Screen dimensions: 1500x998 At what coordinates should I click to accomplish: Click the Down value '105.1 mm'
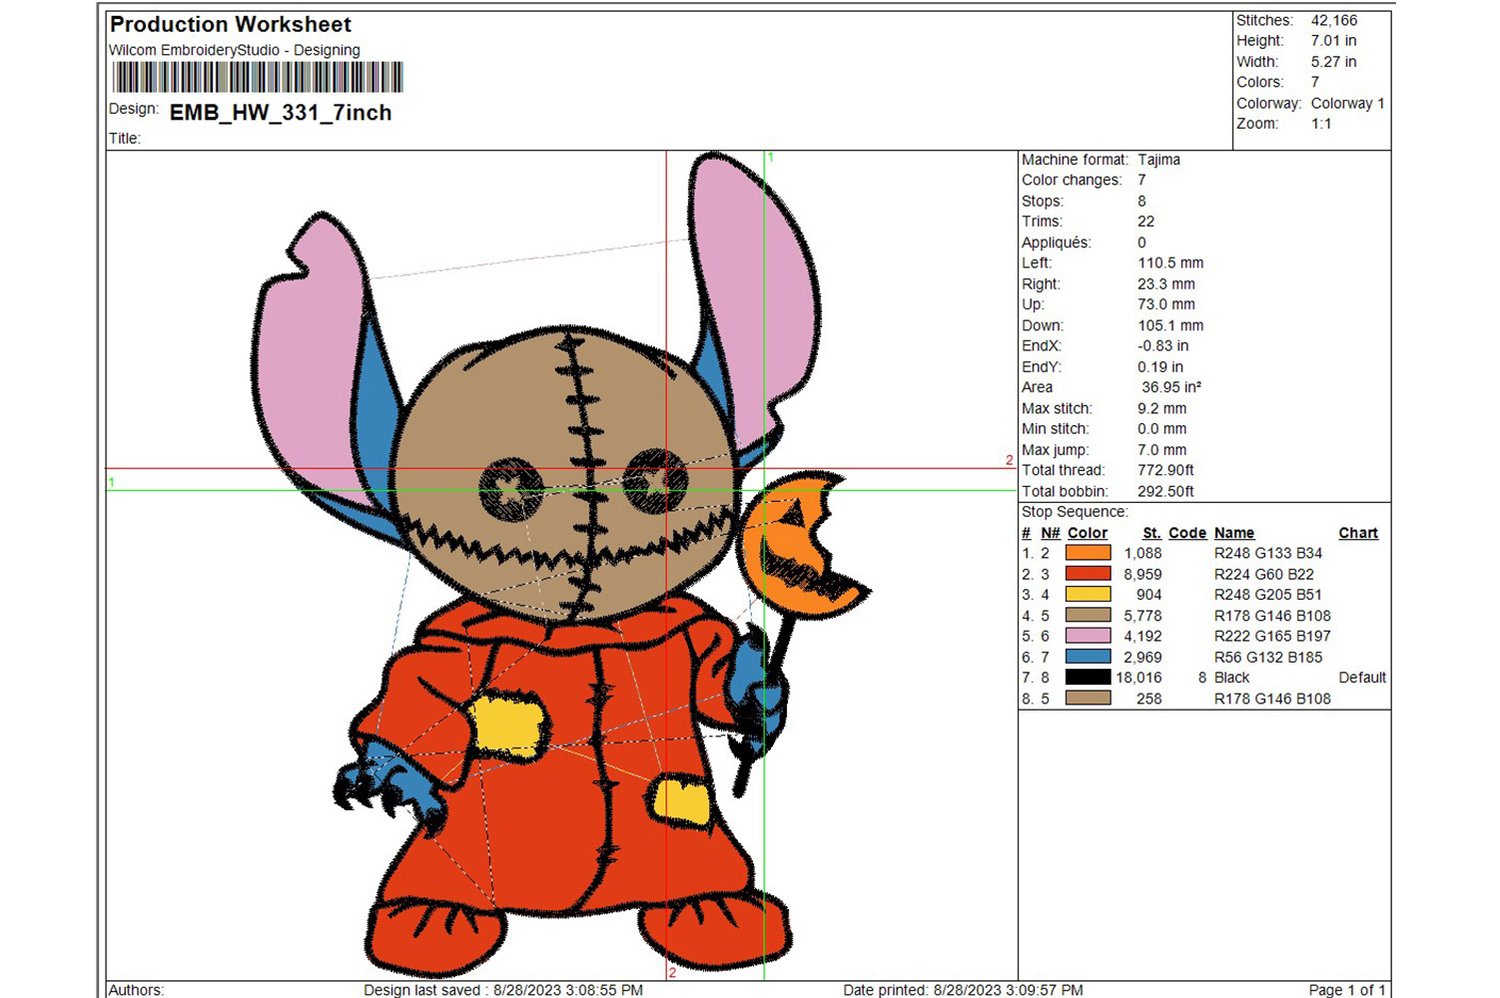pos(1171,326)
